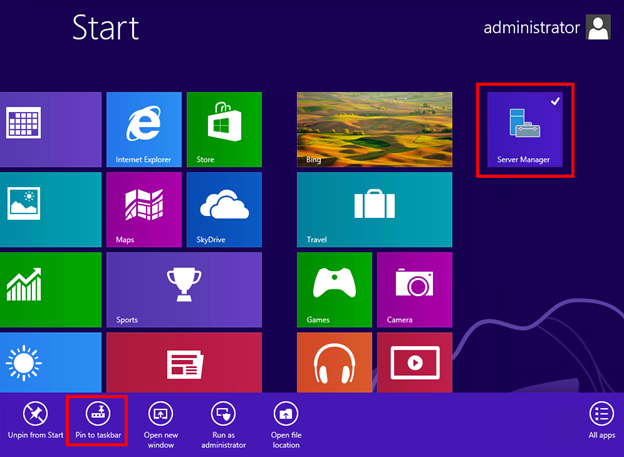Open the Games tile
The image size is (624, 457).
[x=334, y=290]
